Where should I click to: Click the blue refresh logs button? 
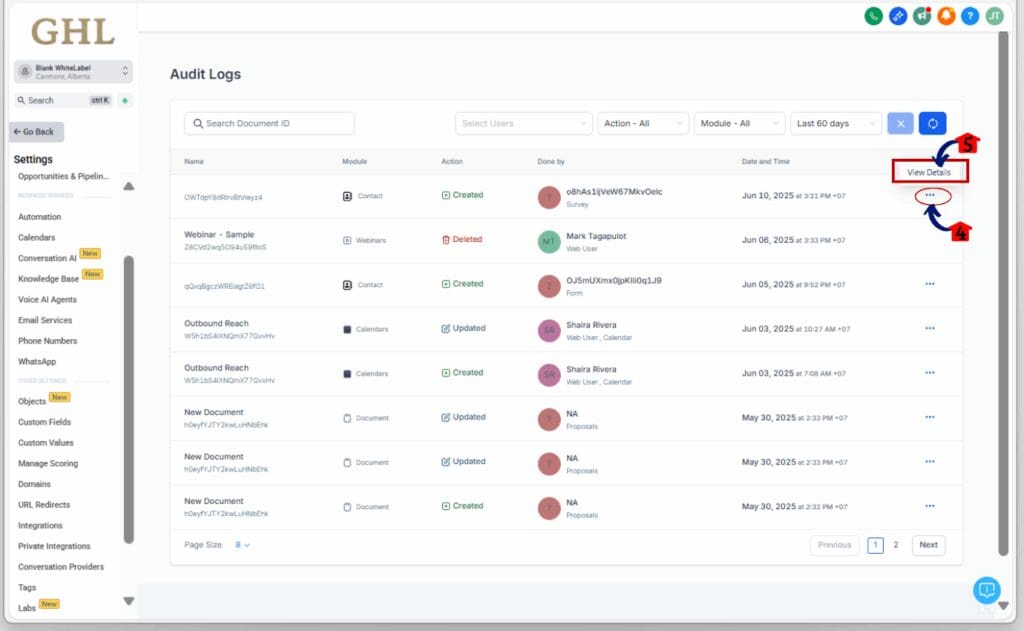tap(931, 124)
